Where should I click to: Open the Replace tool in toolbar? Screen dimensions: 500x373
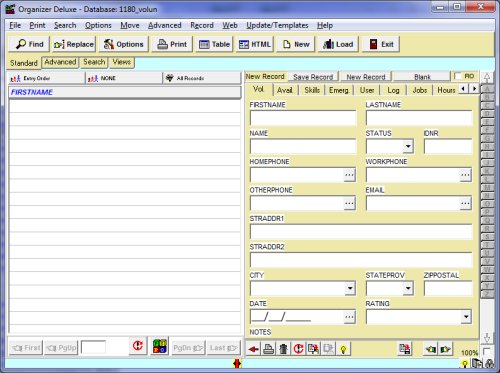(x=74, y=44)
